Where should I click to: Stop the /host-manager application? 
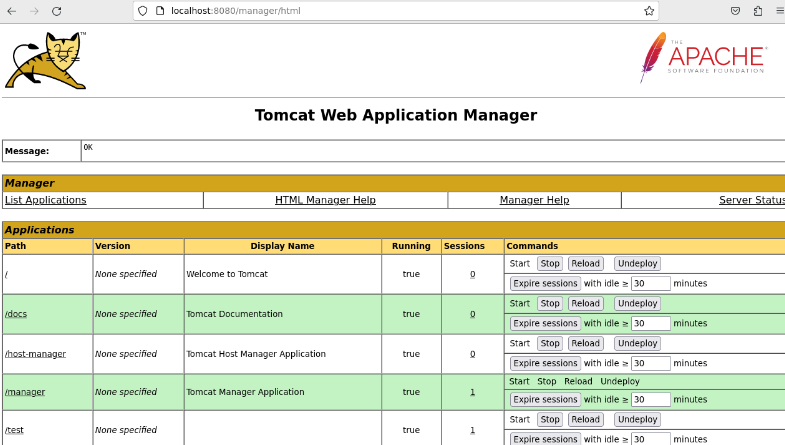point(550,343)
